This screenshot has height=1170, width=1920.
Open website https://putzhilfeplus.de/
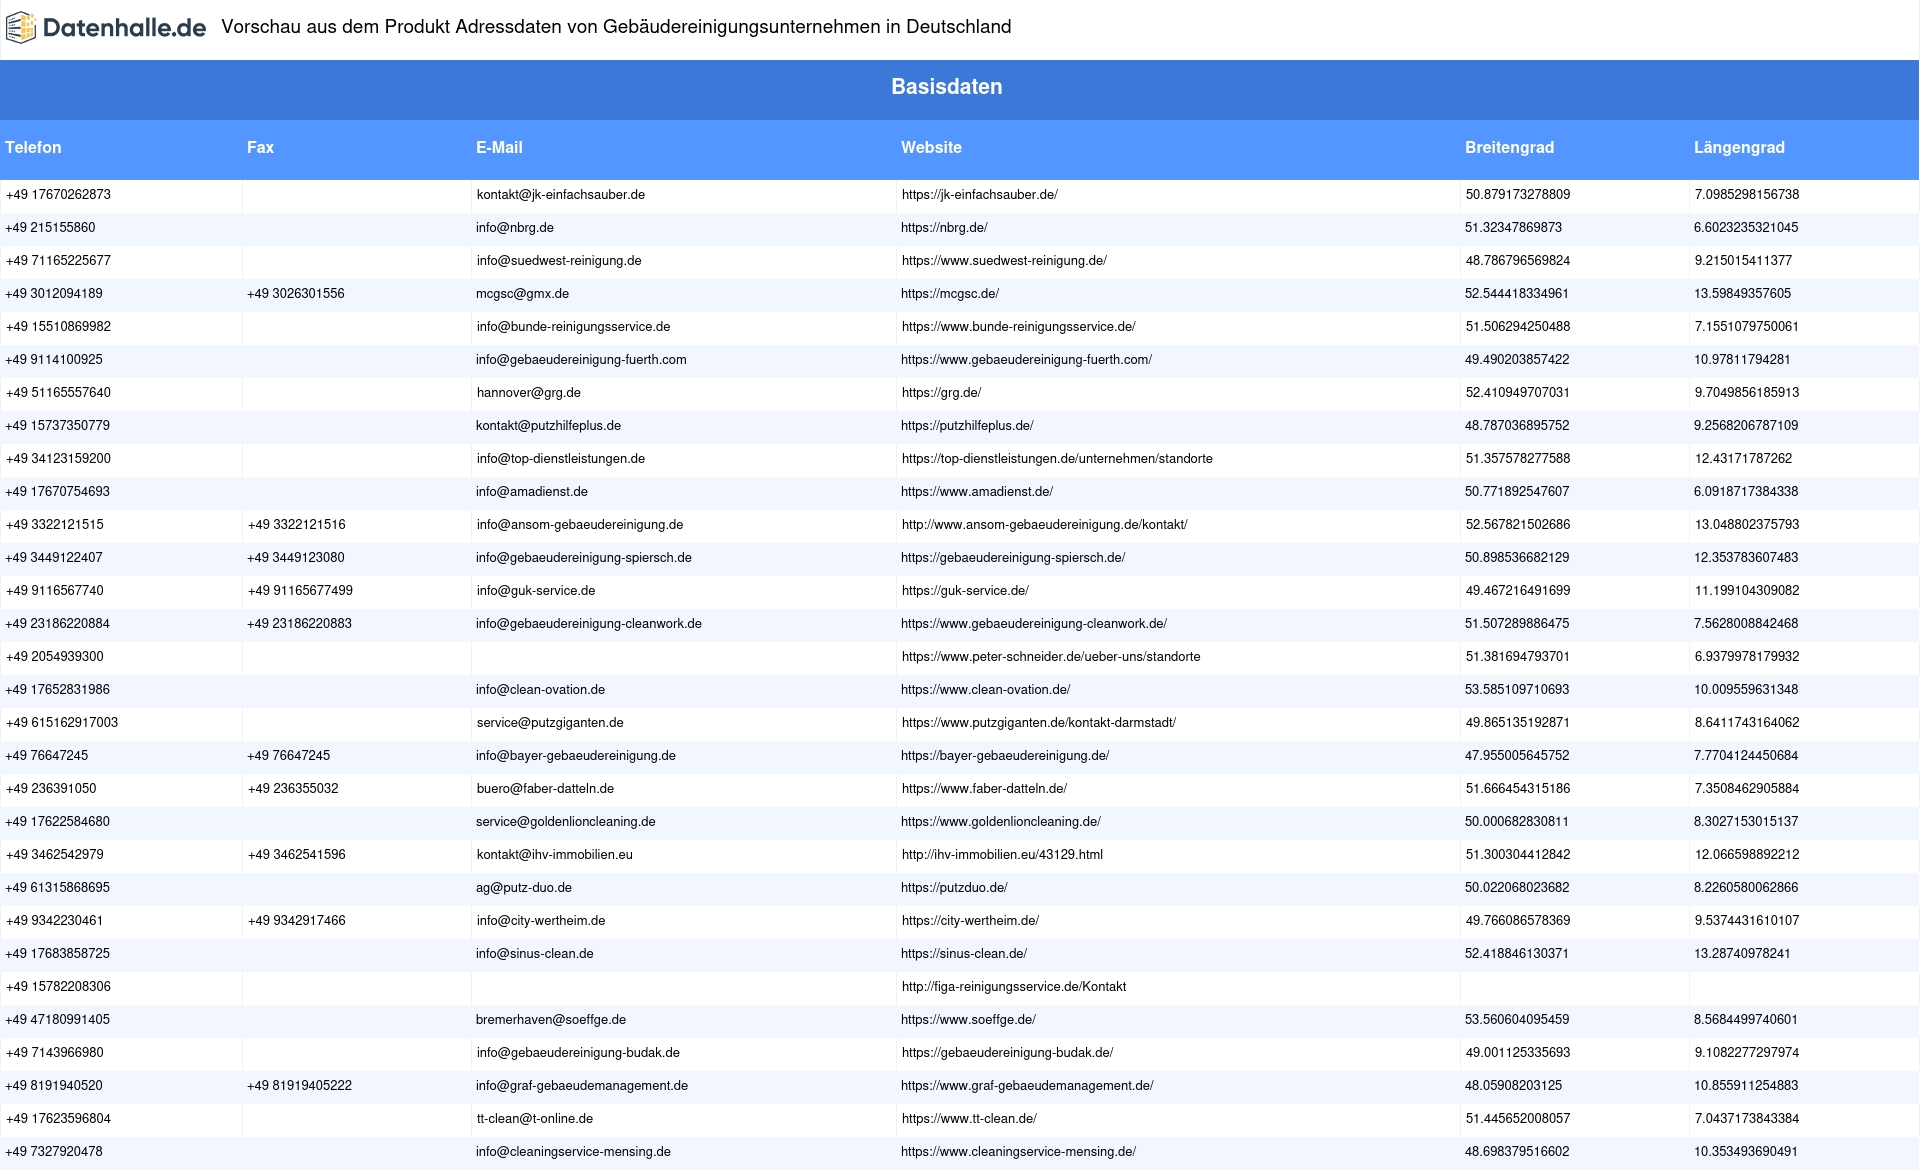point(967,426)
